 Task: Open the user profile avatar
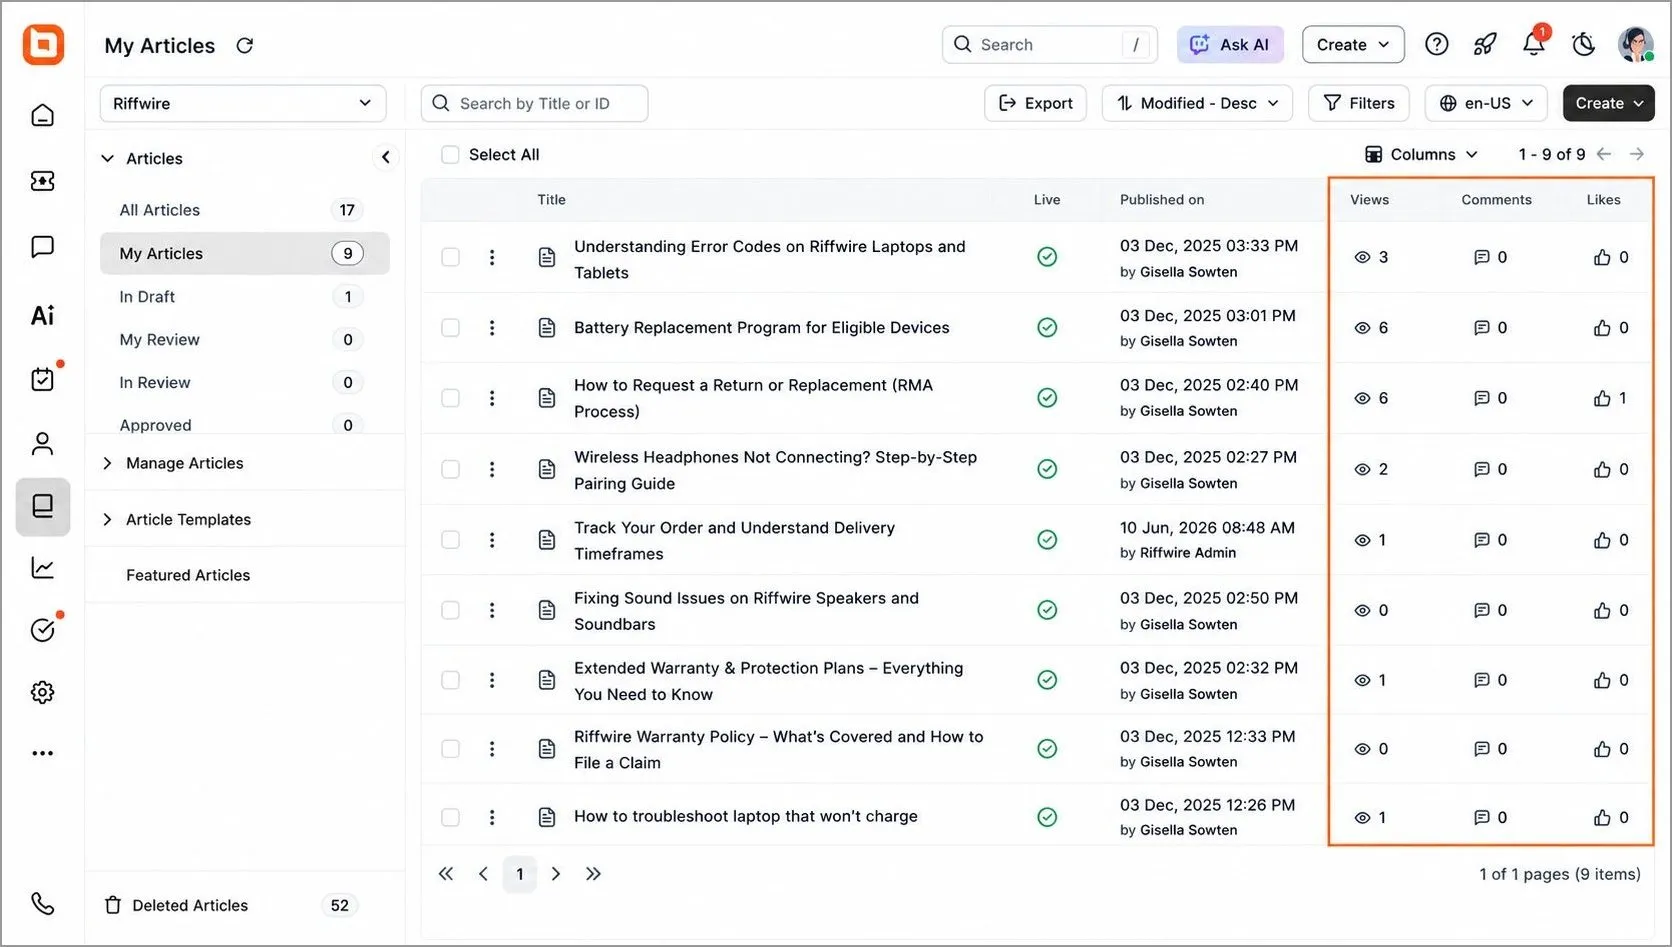(1636, 44)
